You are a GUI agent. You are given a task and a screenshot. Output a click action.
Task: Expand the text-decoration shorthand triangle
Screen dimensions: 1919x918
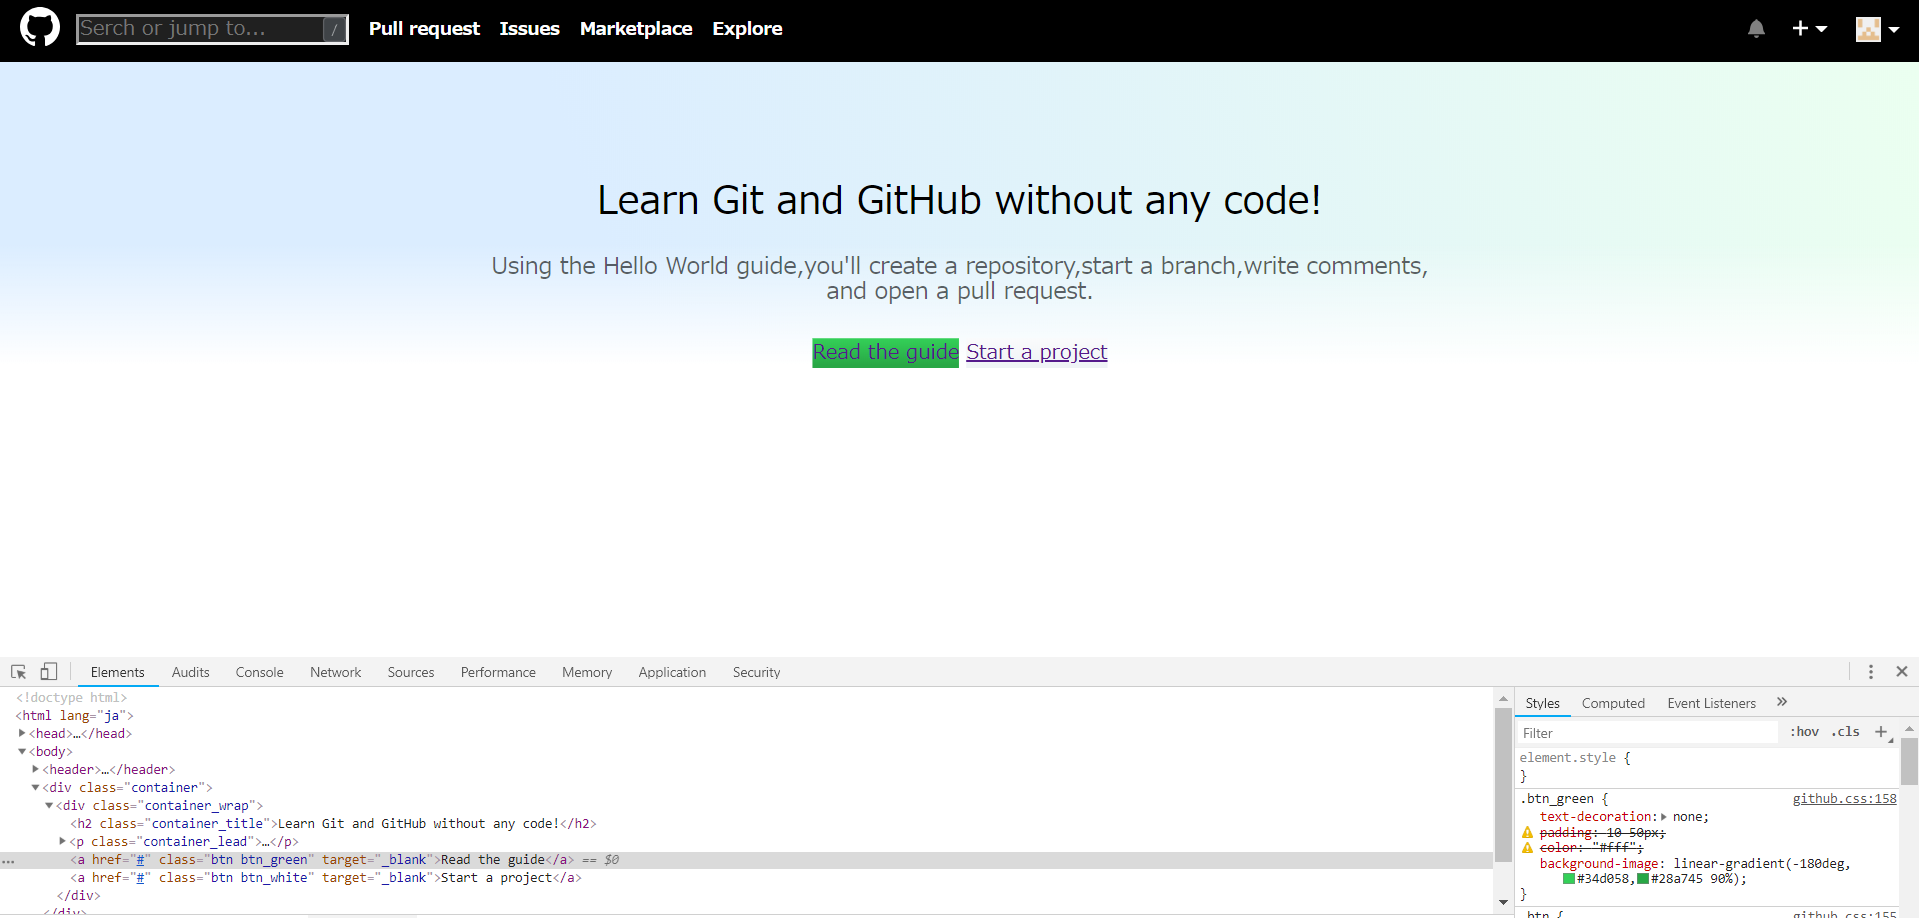coord(1664,817)
